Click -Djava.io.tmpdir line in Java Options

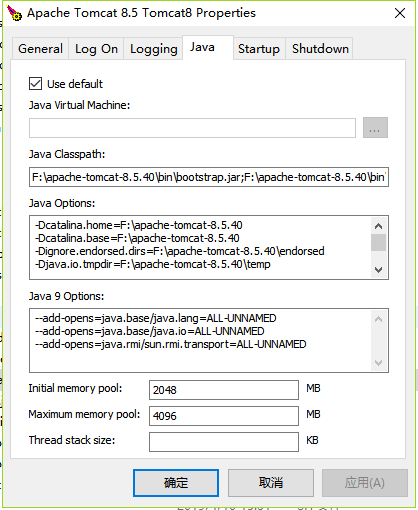[x=153, y=264]
